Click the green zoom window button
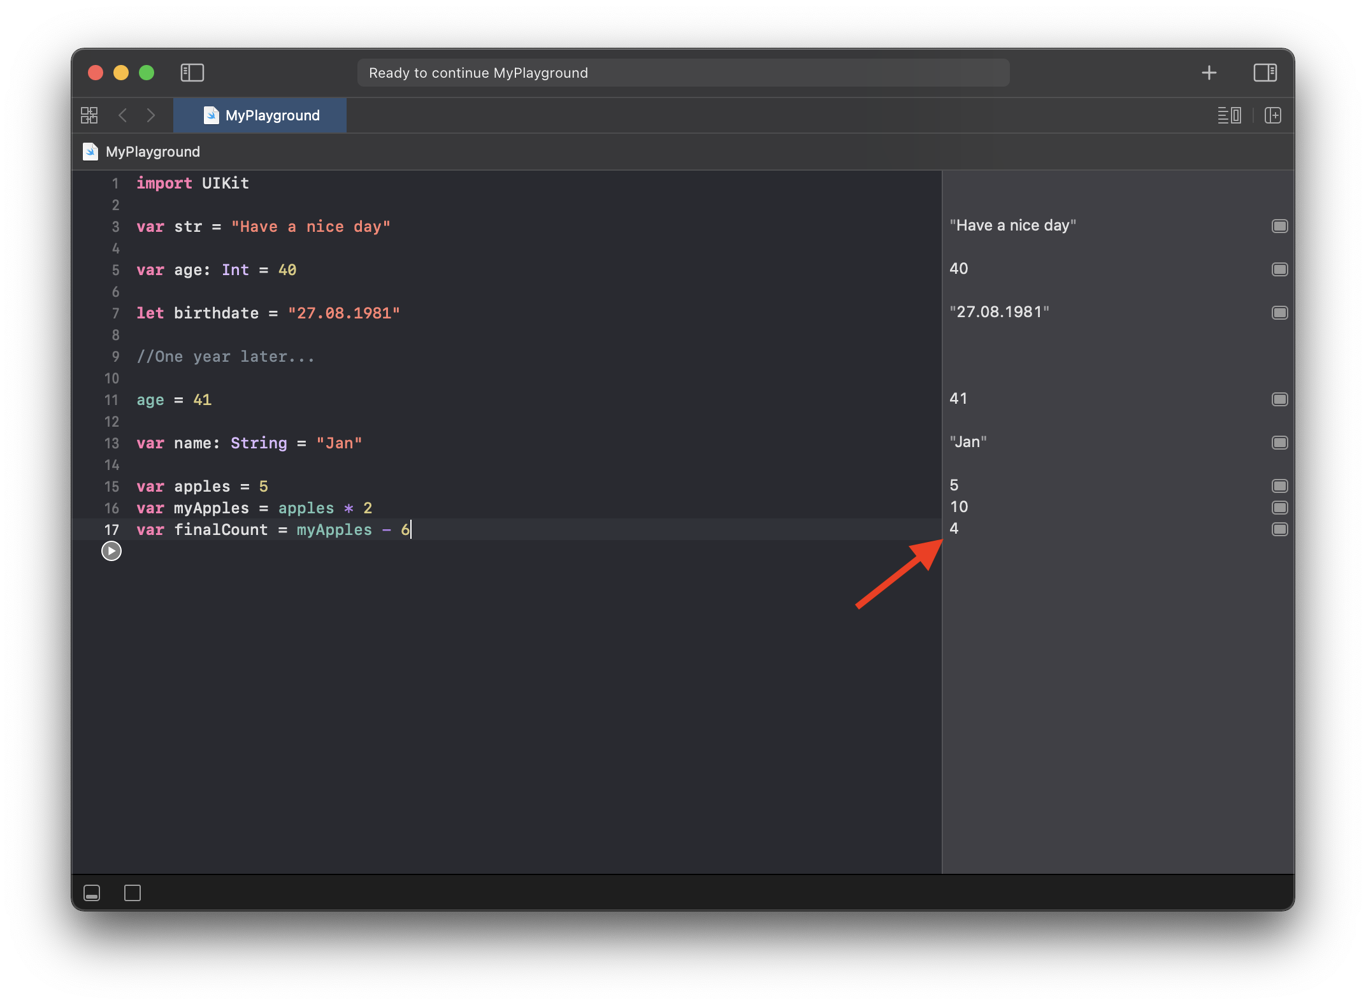Screen dimensions: 1366x1005 (x=147, y=72)
